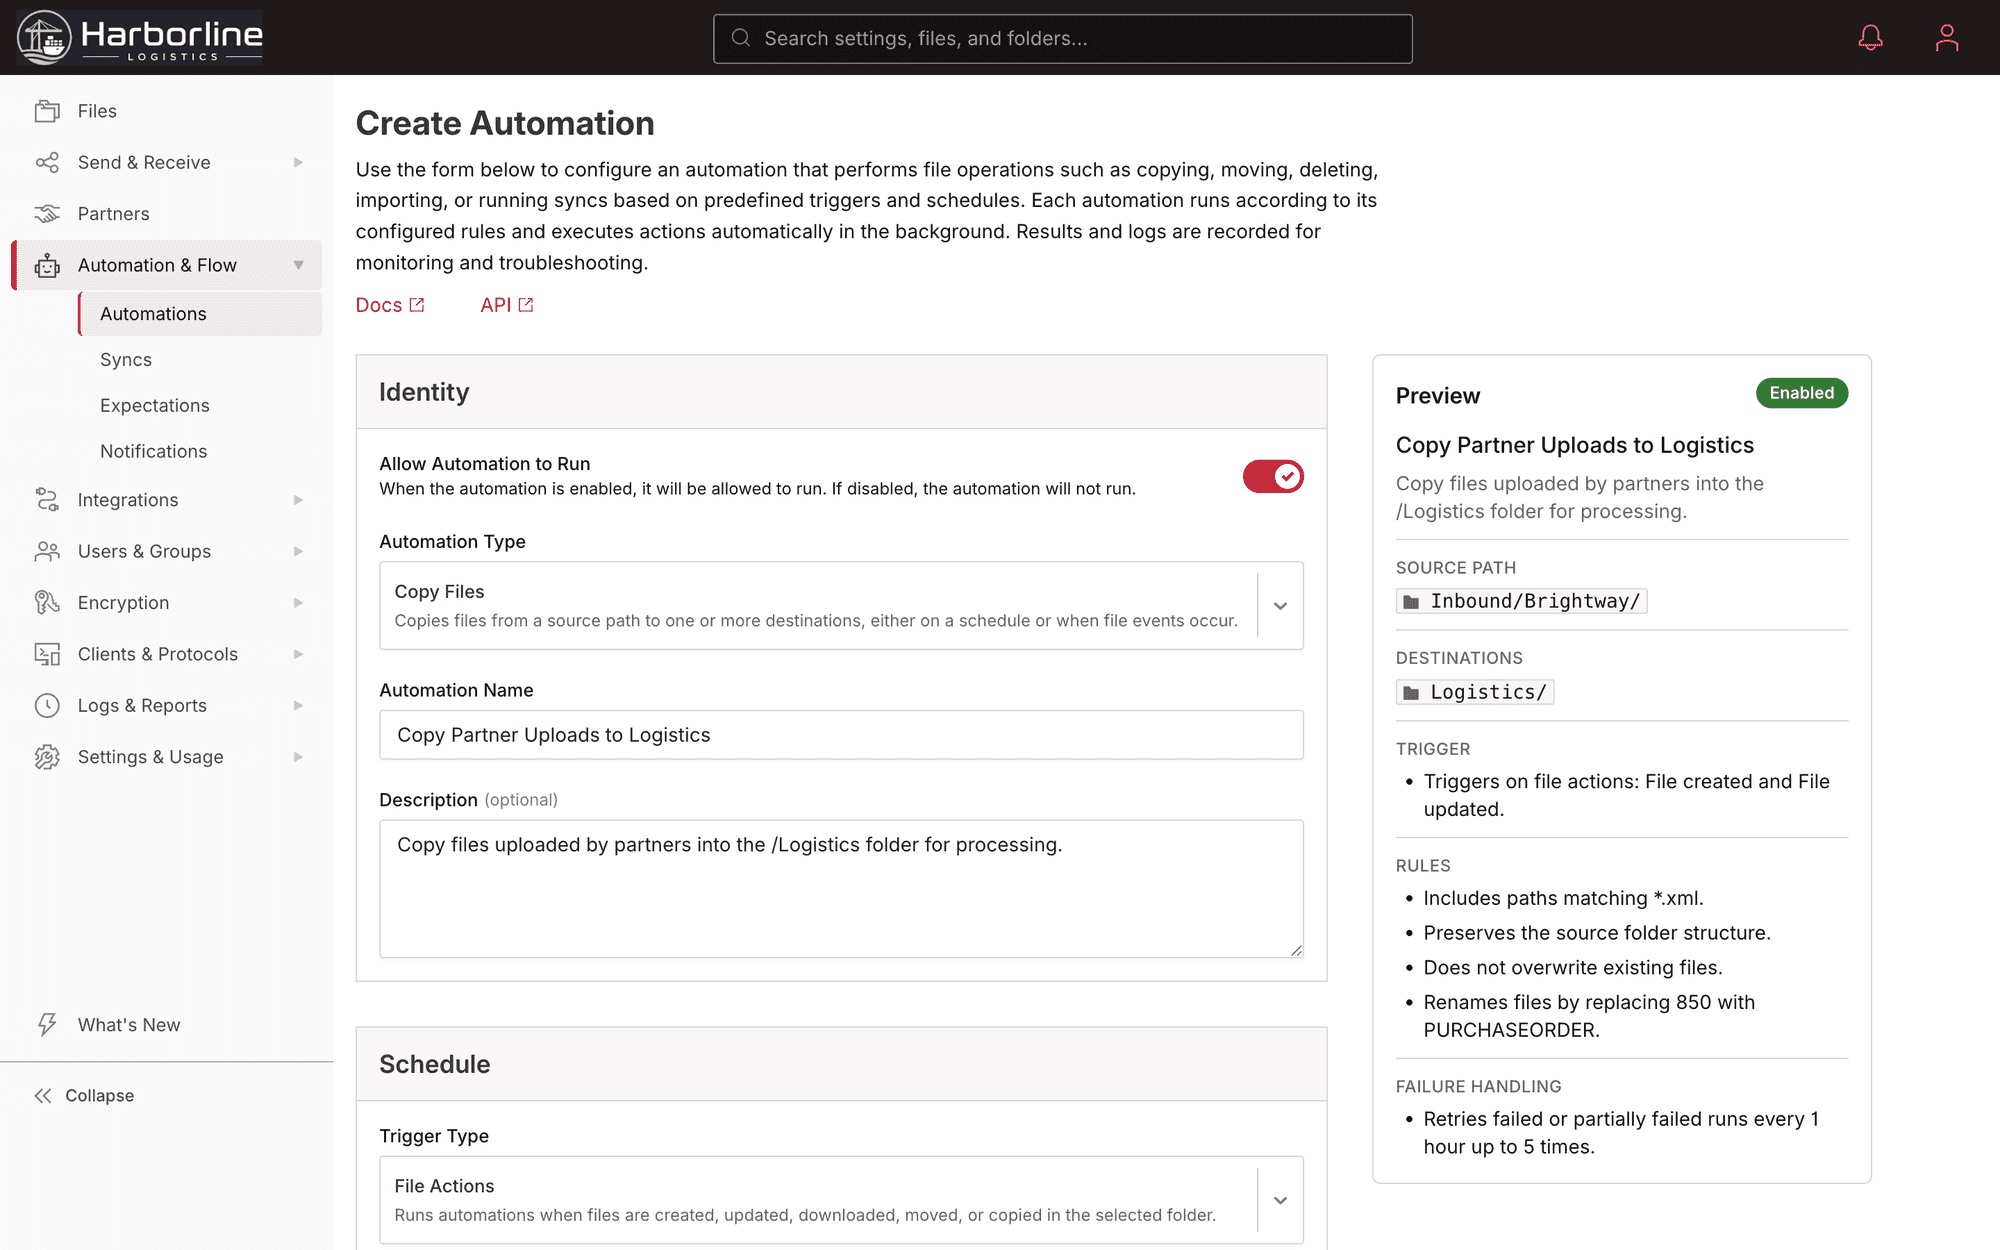Click the search settings input field

pos(1062,38)
